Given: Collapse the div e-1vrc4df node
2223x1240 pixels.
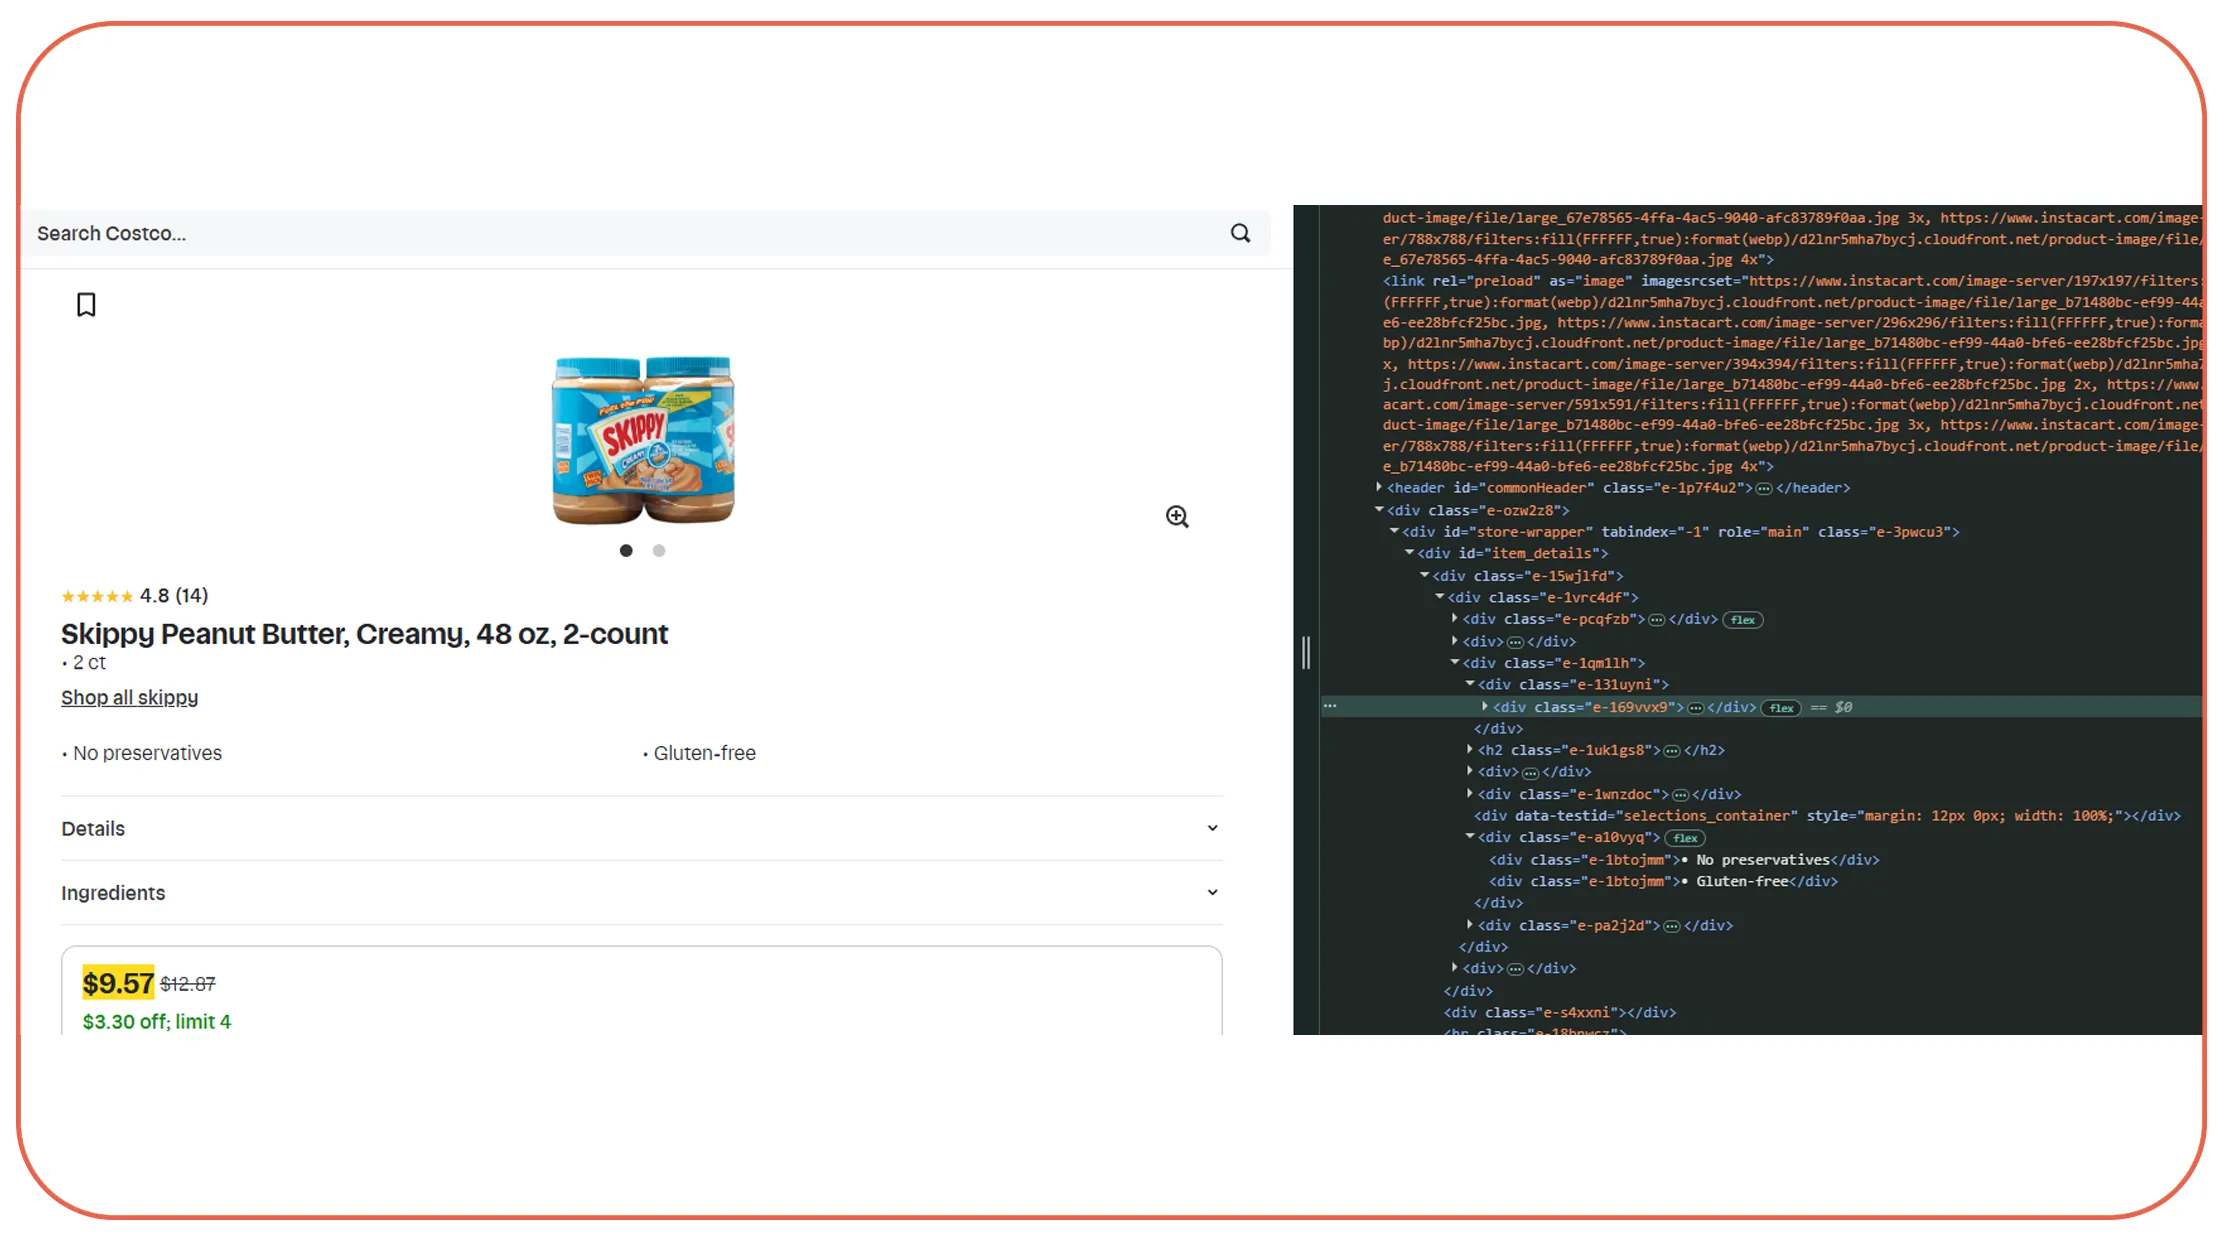Looking at the screenshot, I should (x=1439, y=597).
